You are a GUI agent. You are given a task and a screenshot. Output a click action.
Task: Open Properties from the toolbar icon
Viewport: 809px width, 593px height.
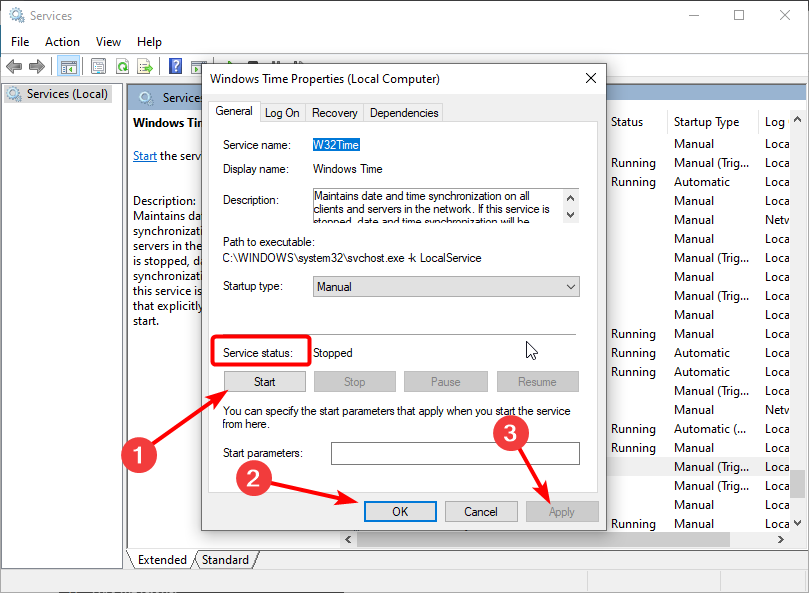pos(98,67)
